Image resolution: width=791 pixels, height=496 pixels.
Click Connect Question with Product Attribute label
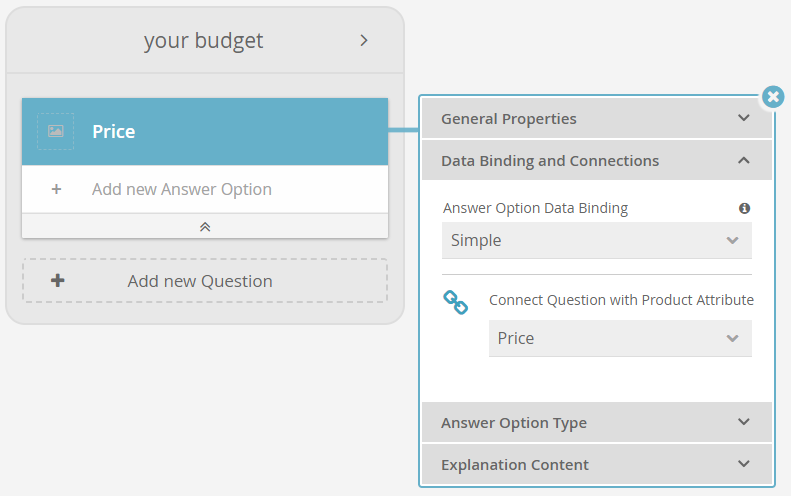621,300
